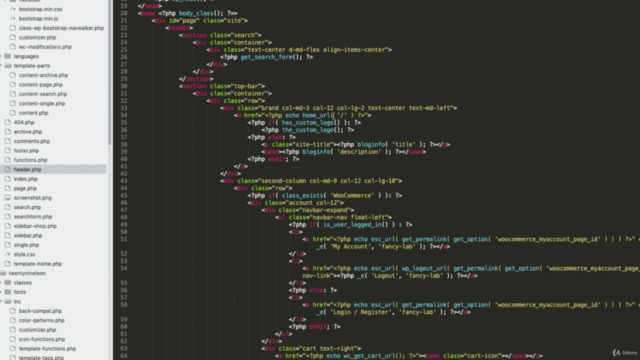
Task: Open content-archive.php file
Action: click(x=43, y=75)
